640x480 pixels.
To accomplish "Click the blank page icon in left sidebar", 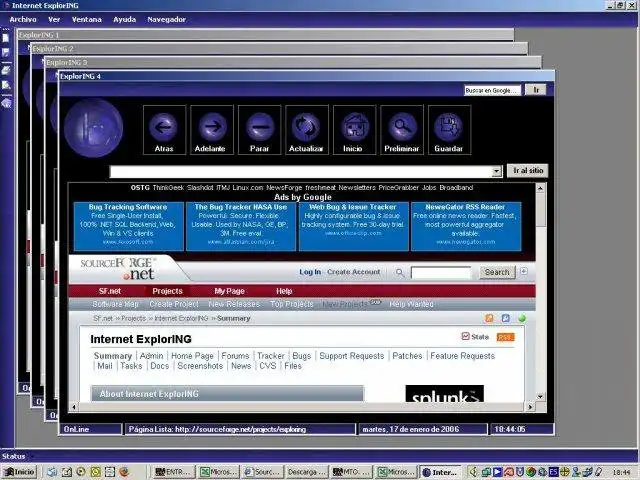I will [x=6, y=38].
